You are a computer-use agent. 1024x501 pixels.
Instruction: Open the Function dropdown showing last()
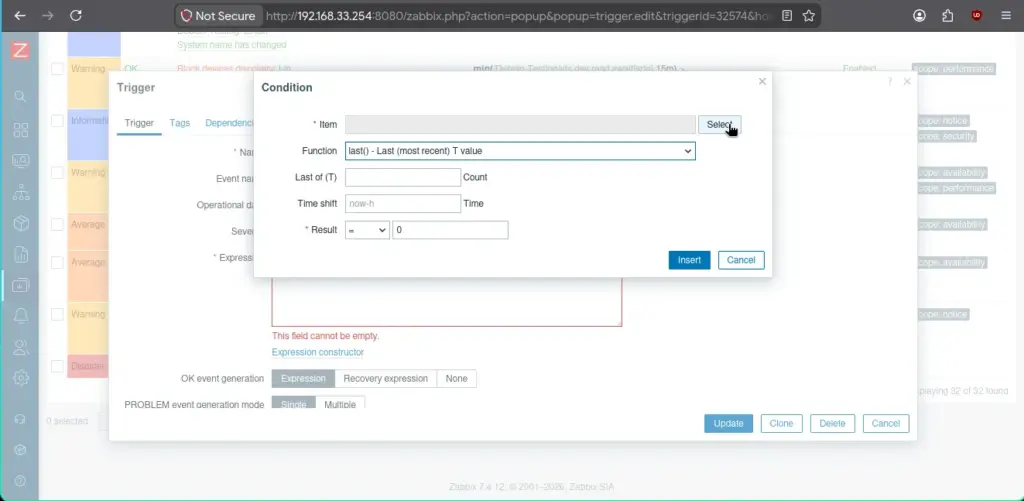pos(520,151)
